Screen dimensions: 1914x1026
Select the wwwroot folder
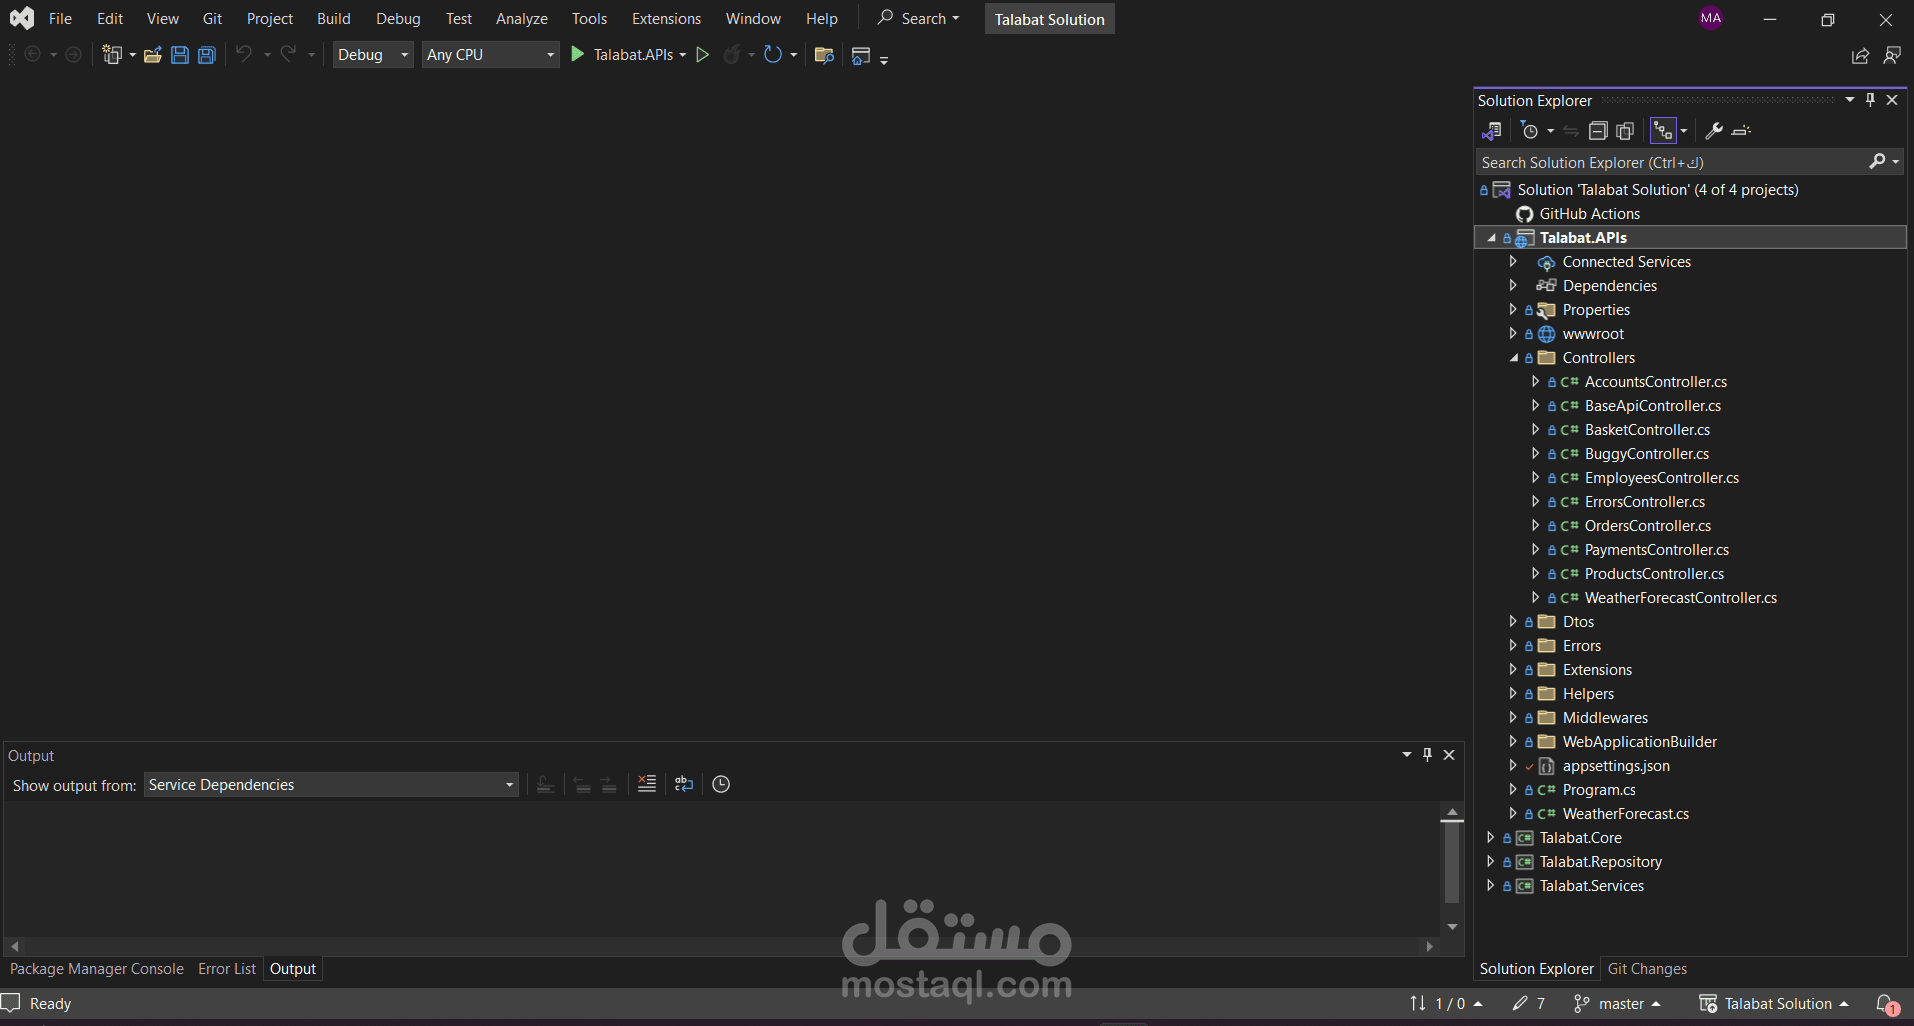(1593, 334)
